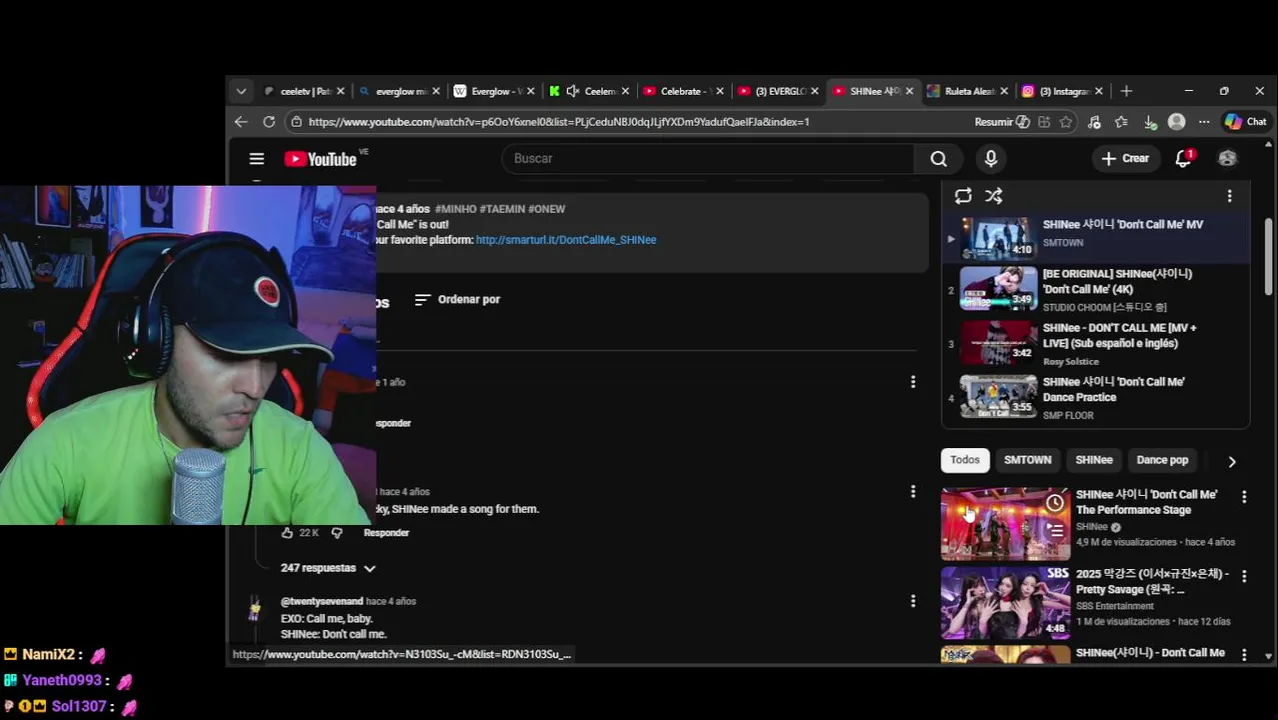Open browser downloads icon
Image resolution: width=1278 pixels, height=720 pixels.
[1150, 122]
